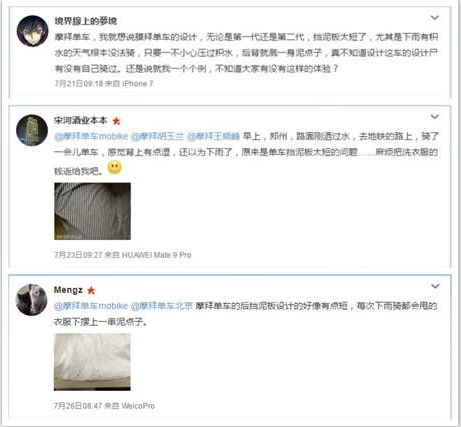Screen dimensions: 461x427
Task: Open @摩拜单车mobike mention in second post
Action: pos(91,136)
